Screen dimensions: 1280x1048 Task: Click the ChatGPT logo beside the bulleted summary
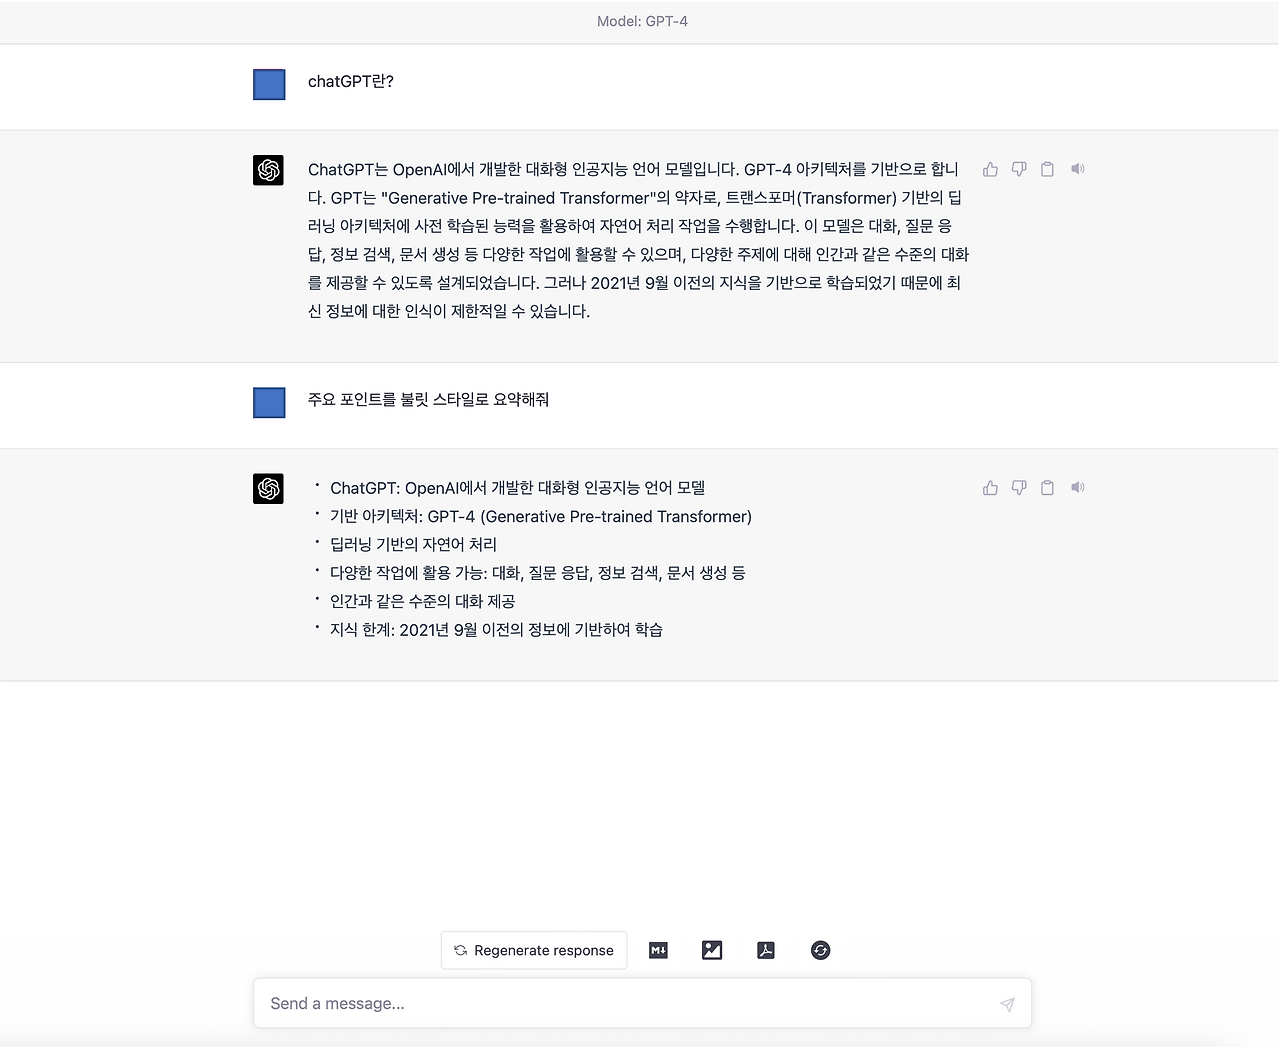click(269, 489)
